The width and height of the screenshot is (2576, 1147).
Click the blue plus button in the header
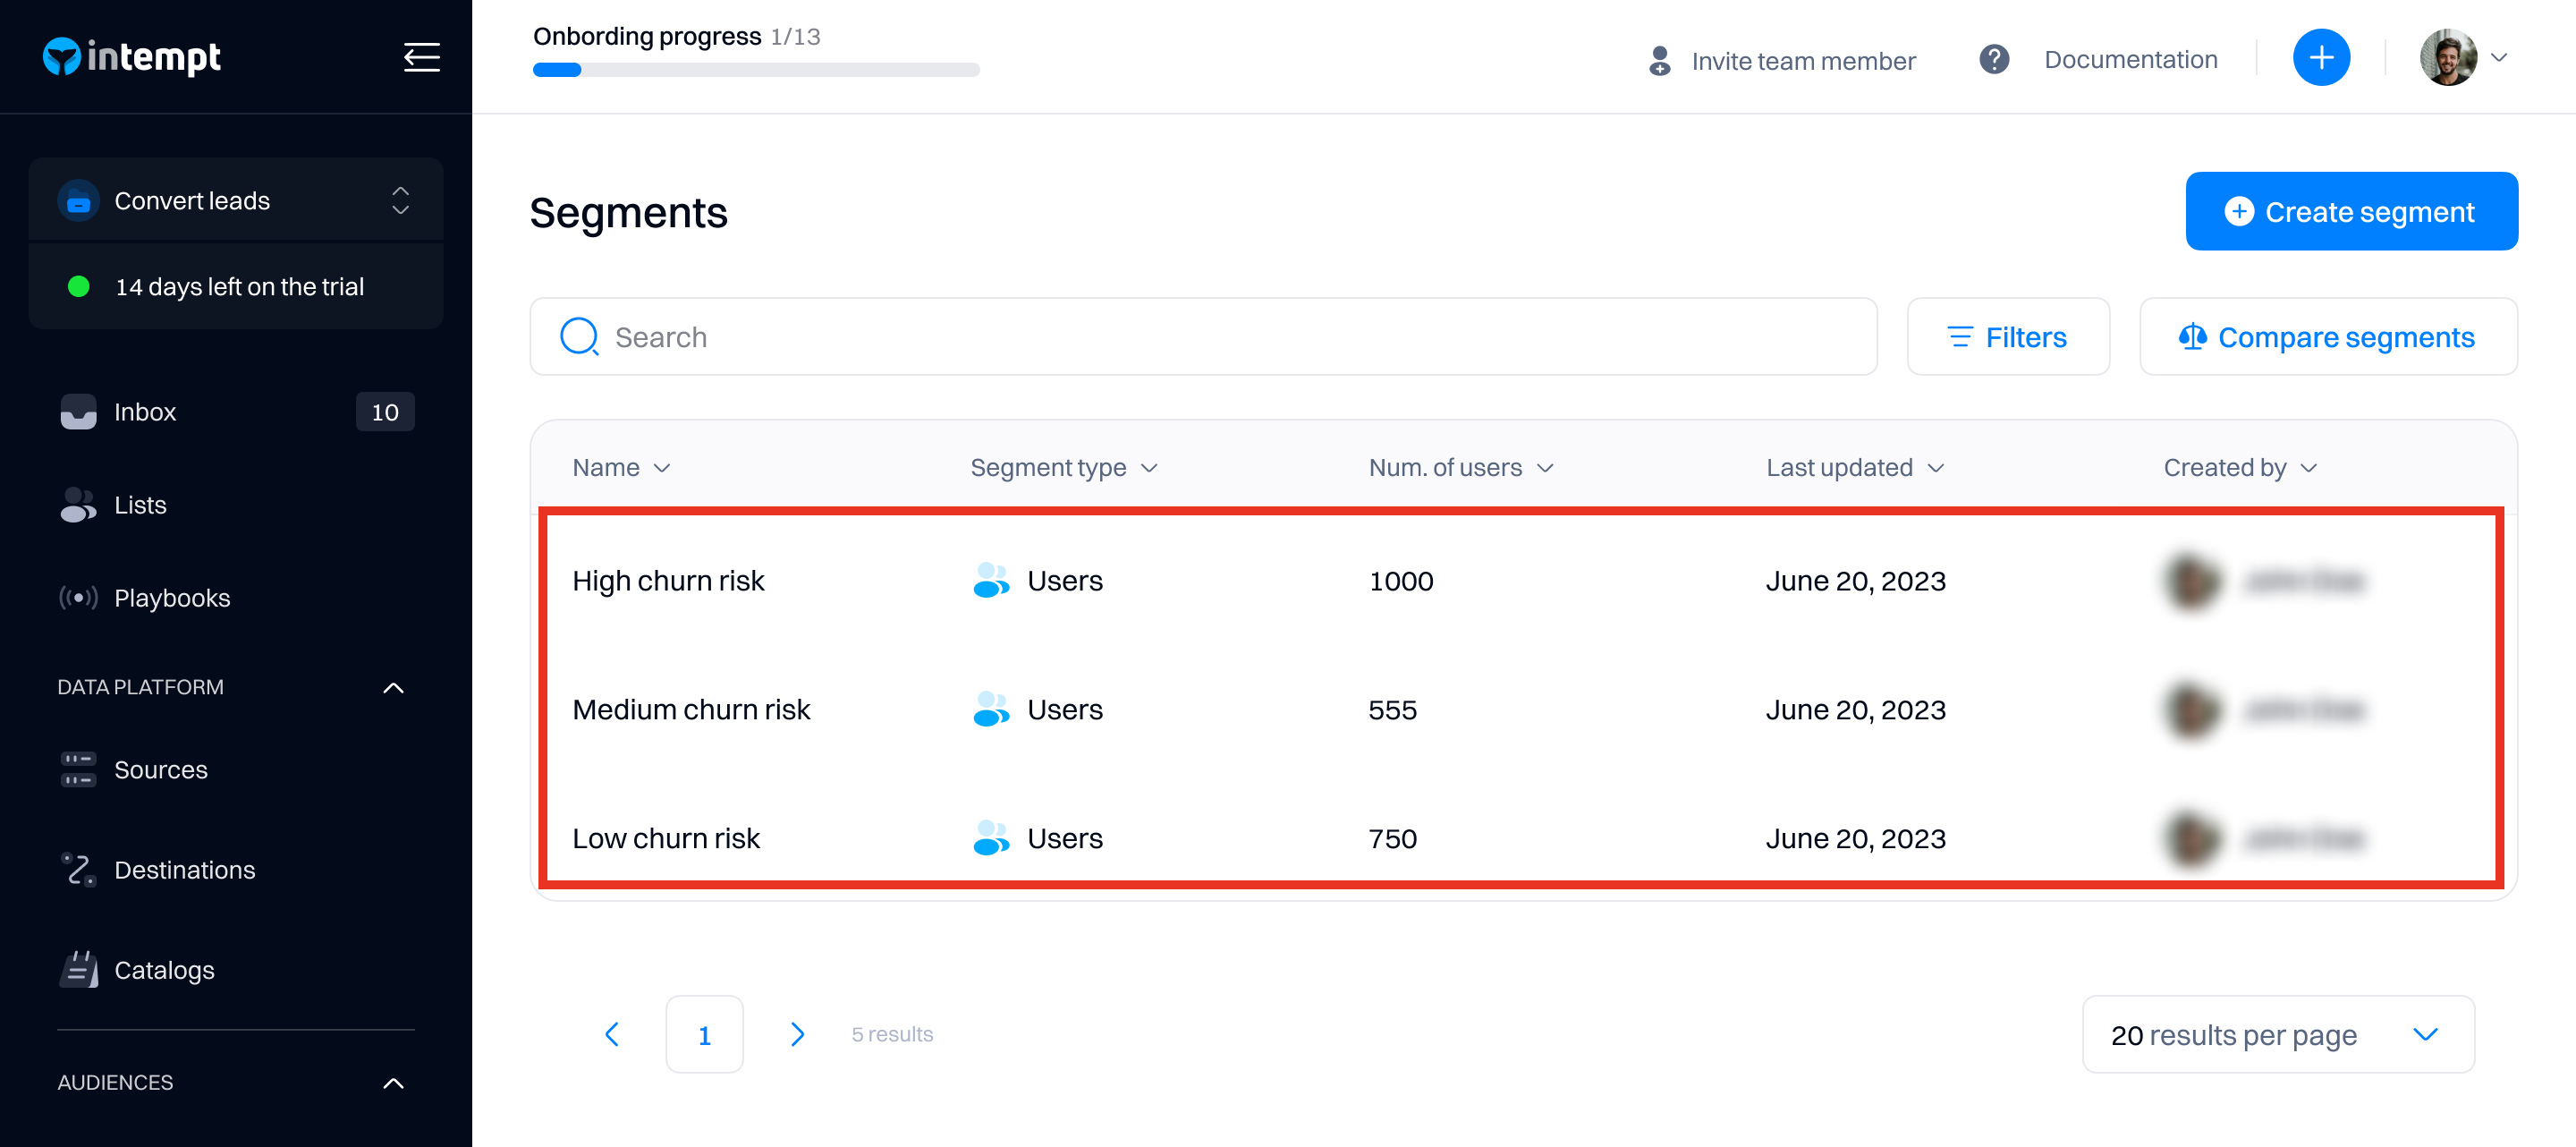coord(2320,58)
